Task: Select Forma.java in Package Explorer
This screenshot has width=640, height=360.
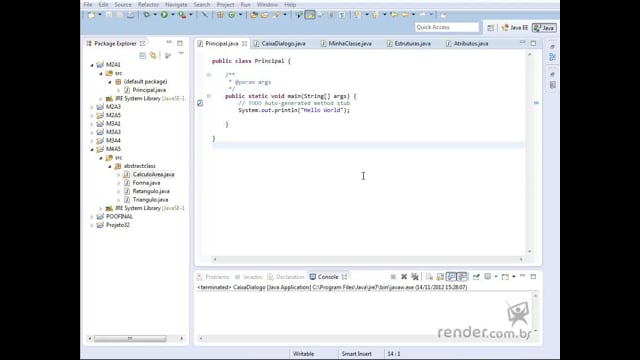Action: 146,183
